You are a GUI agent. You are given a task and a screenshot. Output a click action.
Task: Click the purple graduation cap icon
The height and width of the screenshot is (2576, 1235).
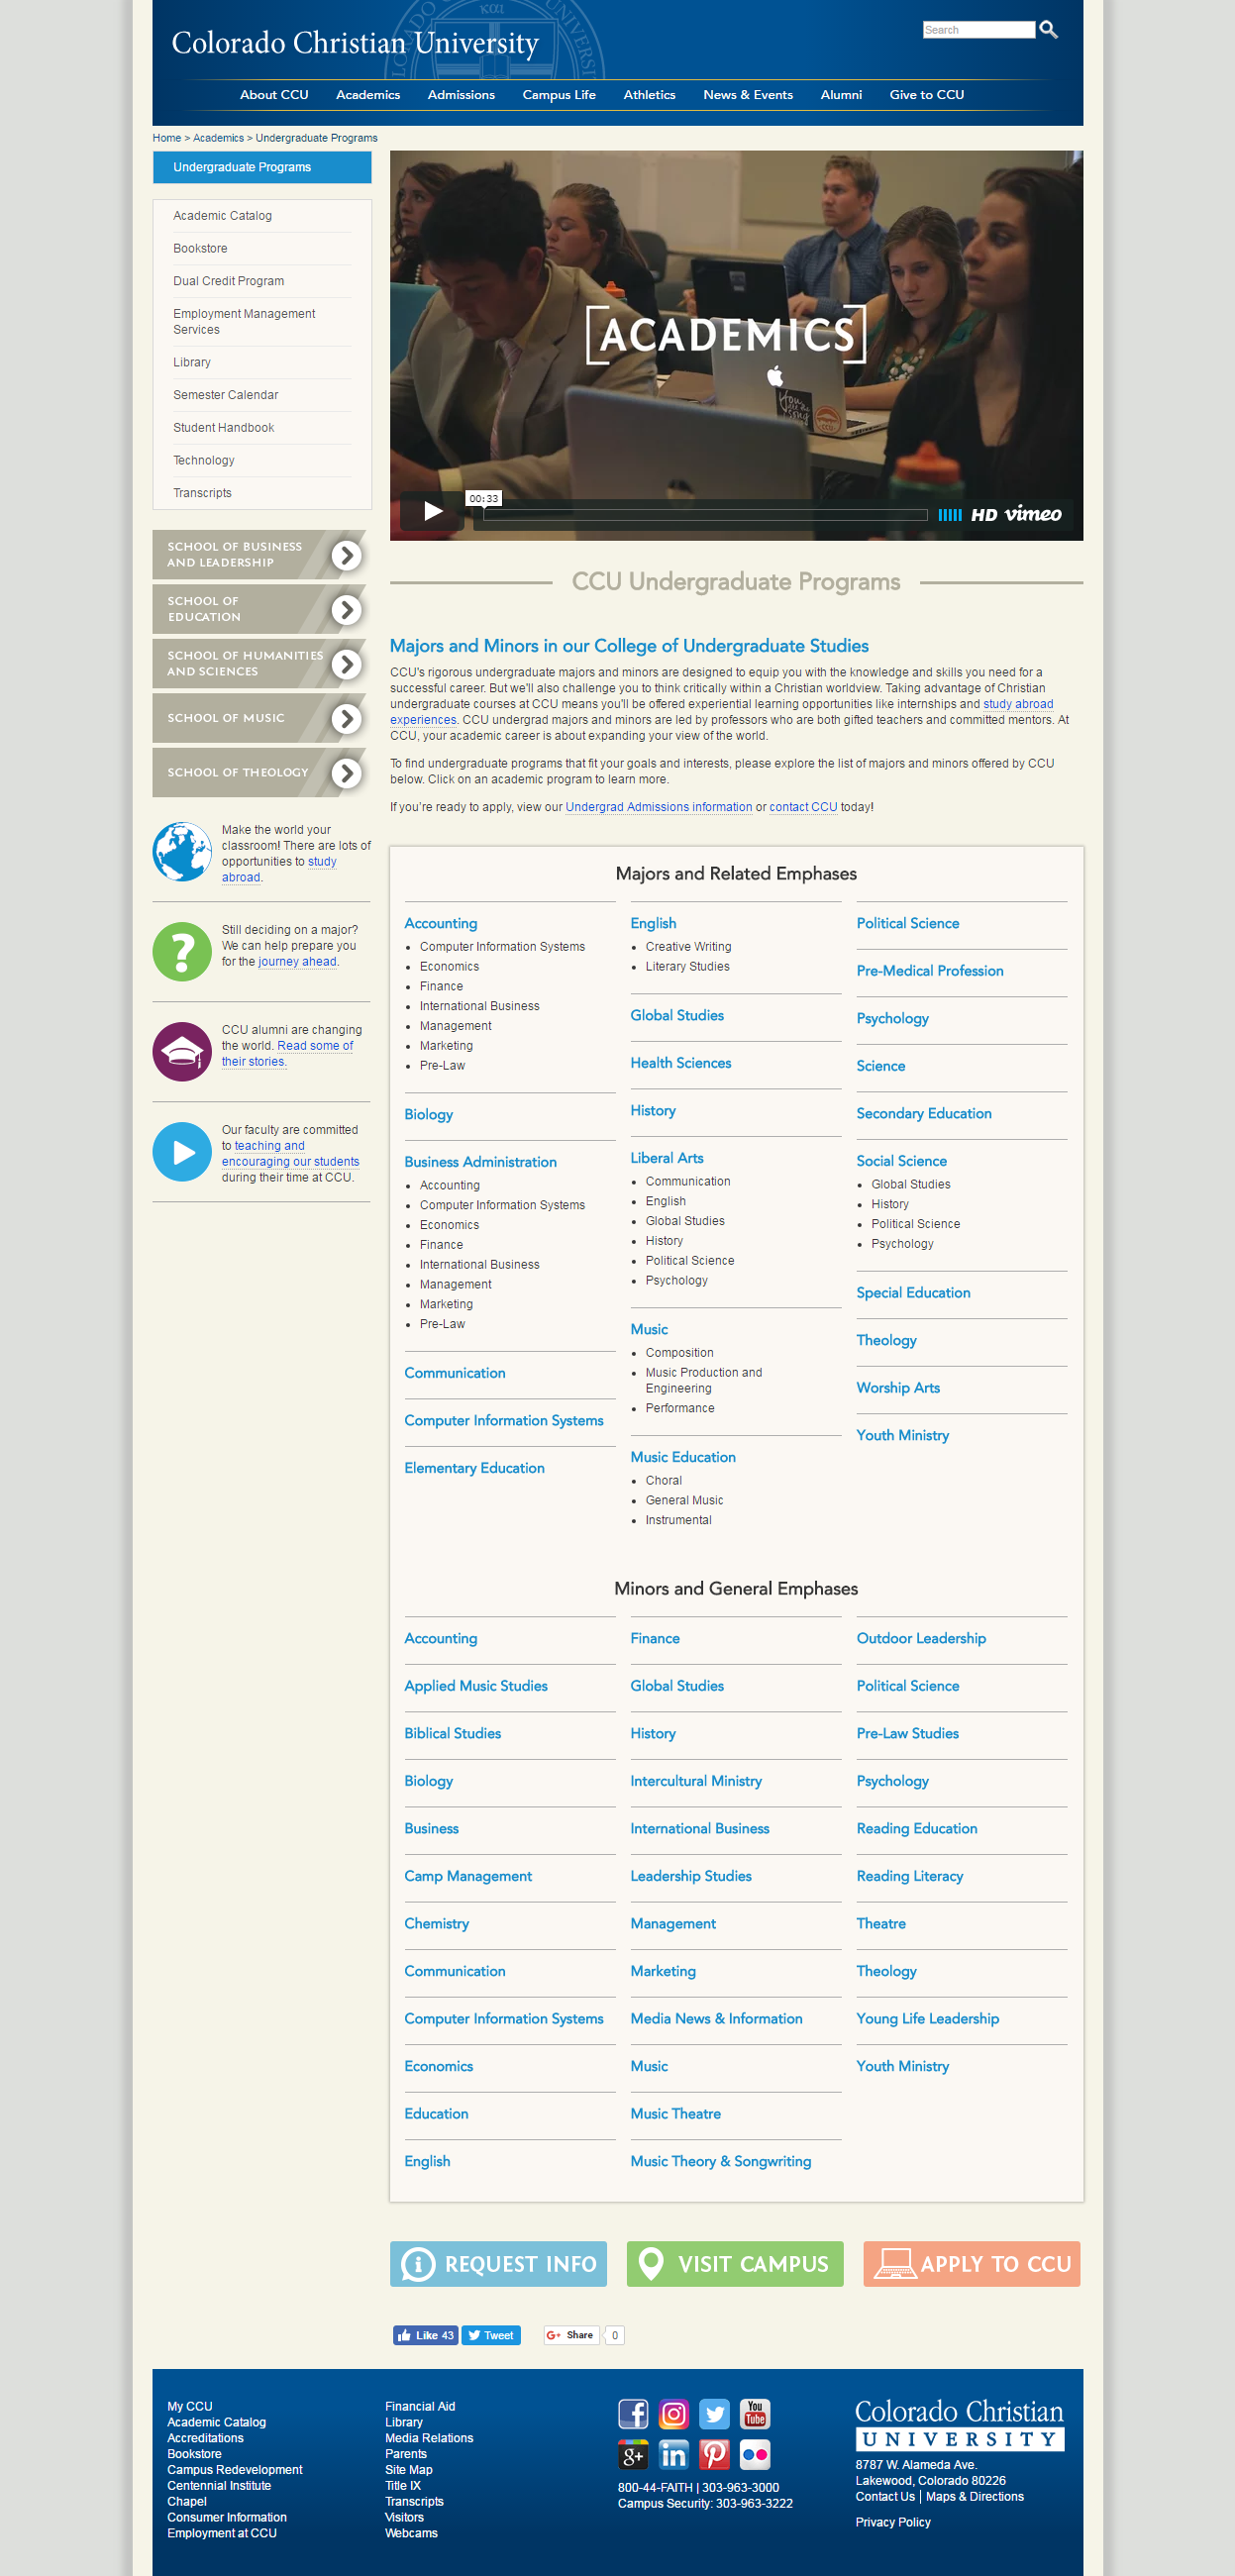coord(182,1052)
